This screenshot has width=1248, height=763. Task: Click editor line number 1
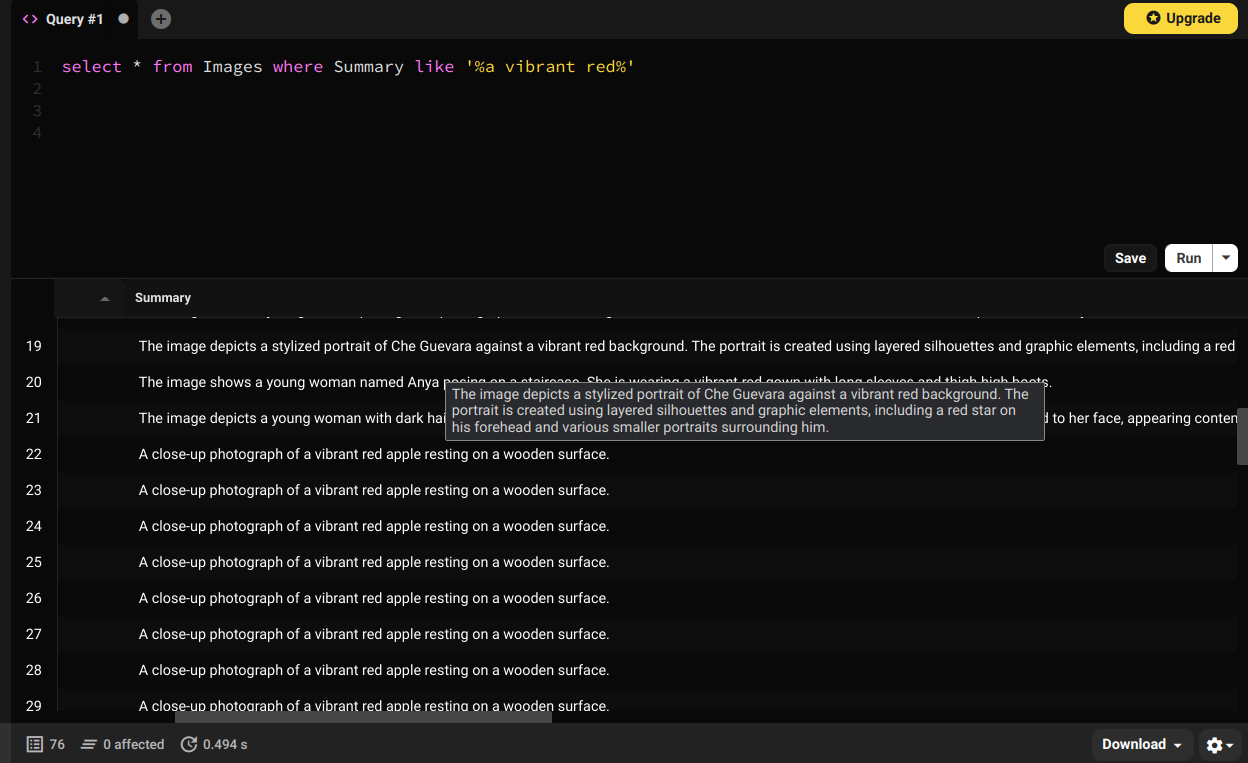tap(37, 67)
